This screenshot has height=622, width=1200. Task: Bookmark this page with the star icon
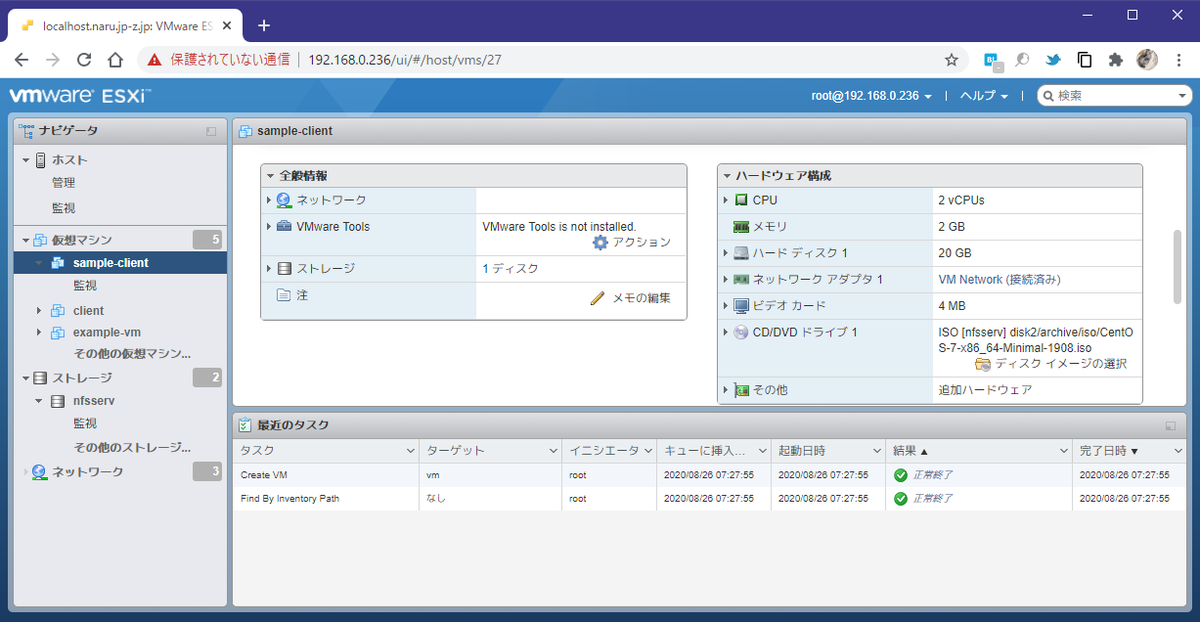point(952,60)
